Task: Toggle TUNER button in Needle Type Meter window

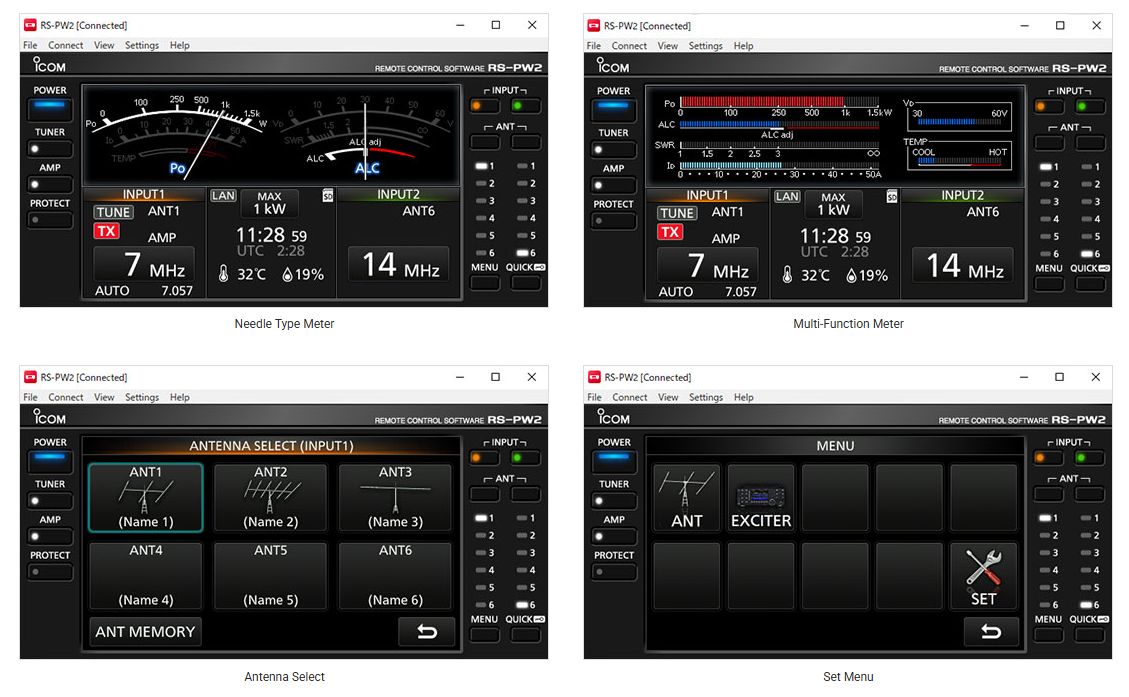Action: point(50,149)
